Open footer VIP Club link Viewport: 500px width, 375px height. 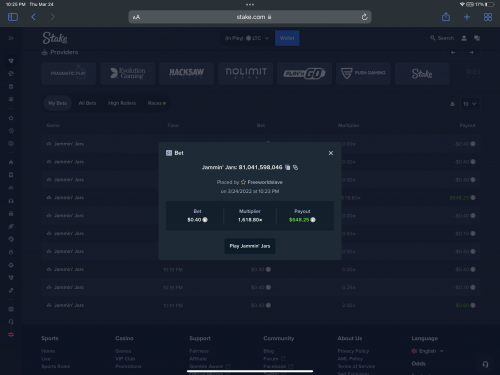coord(125,359)
